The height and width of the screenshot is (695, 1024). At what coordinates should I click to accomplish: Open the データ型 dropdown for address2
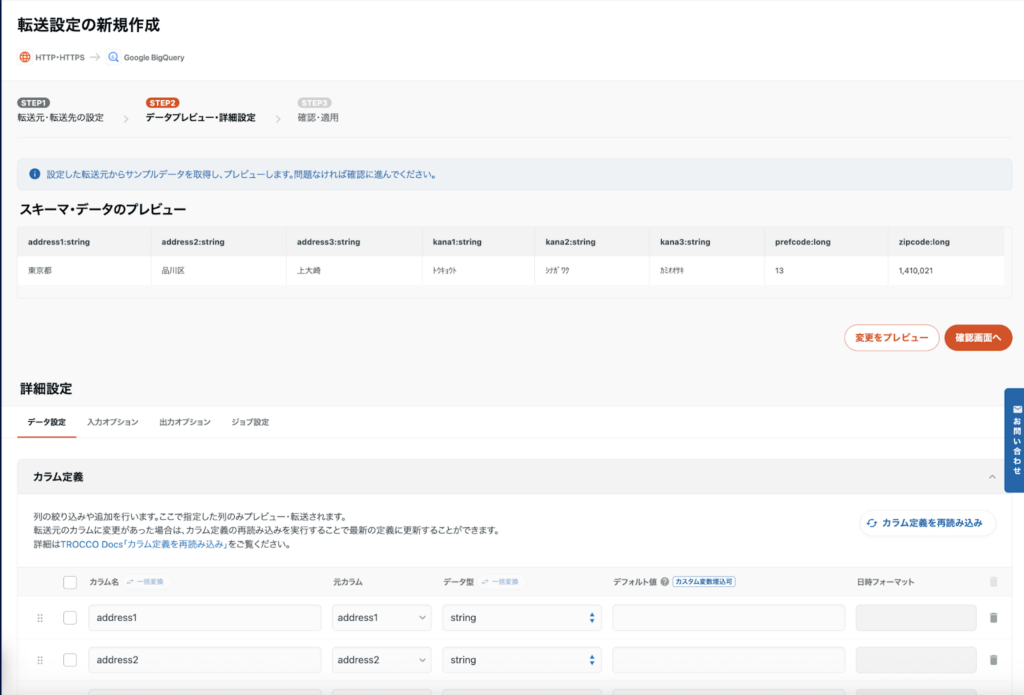tap(521, 660)
